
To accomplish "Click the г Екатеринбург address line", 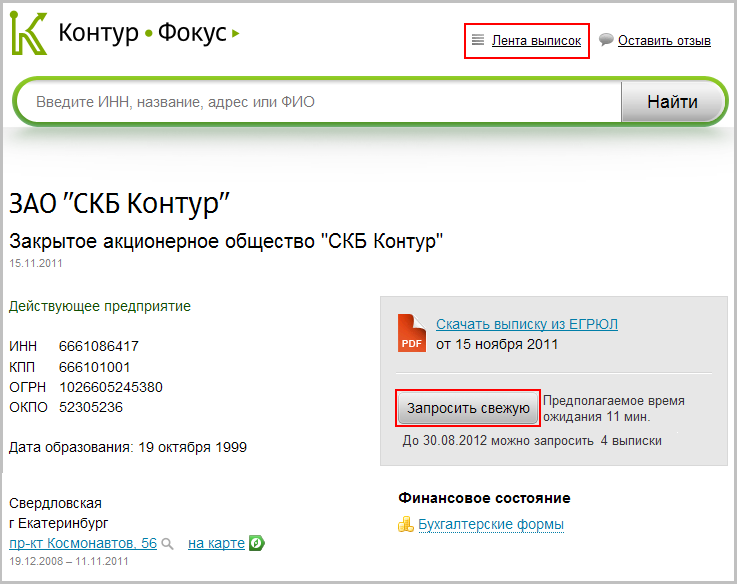I will (x=59, y=523).
